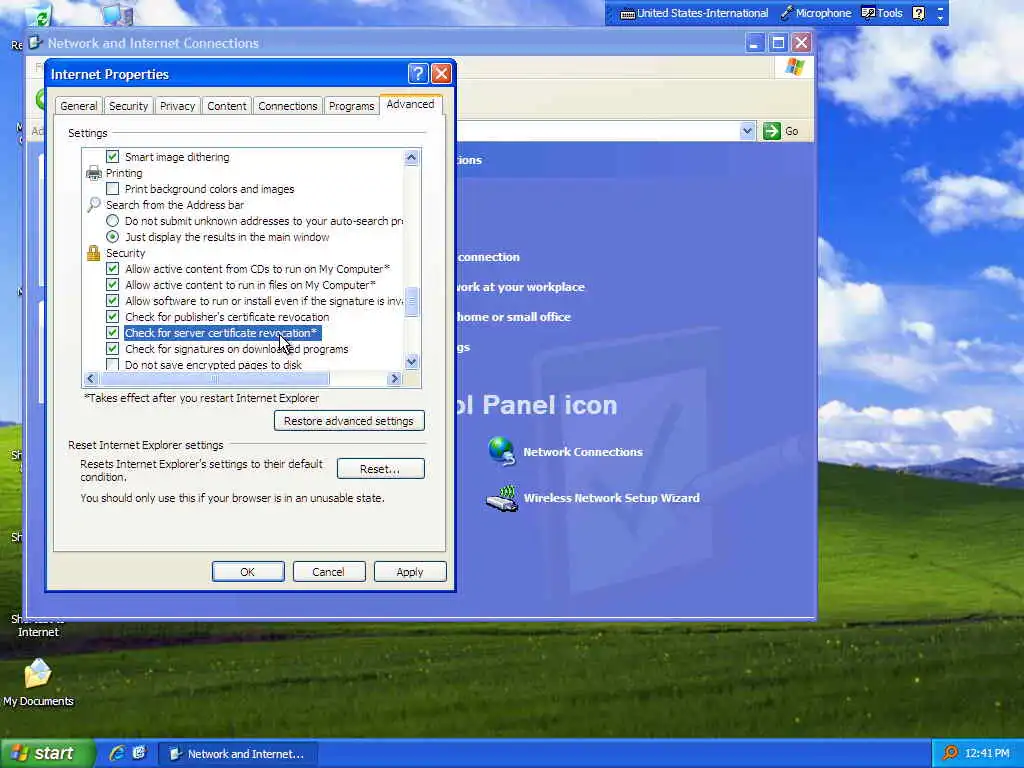Click the vertical scrollbar thumb in settings list
The height and width of the screenshot is (768, 1024).
(411, 302)
